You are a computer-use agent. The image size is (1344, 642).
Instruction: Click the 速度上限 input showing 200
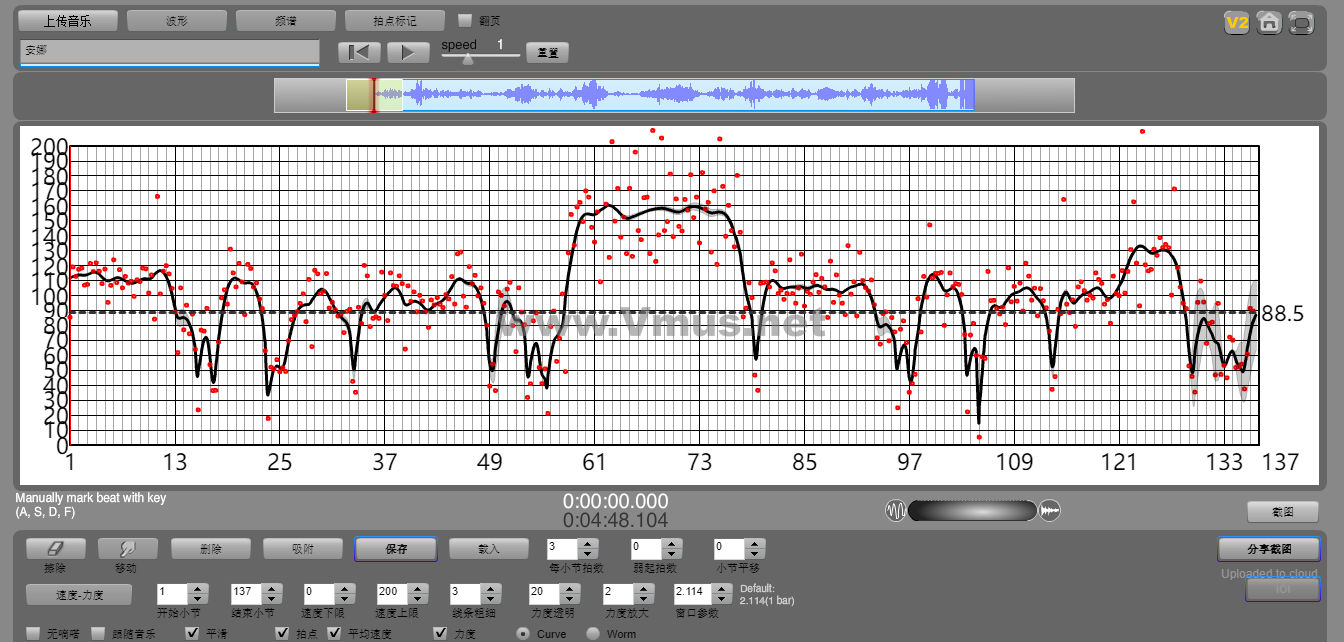tap(394, 592)
